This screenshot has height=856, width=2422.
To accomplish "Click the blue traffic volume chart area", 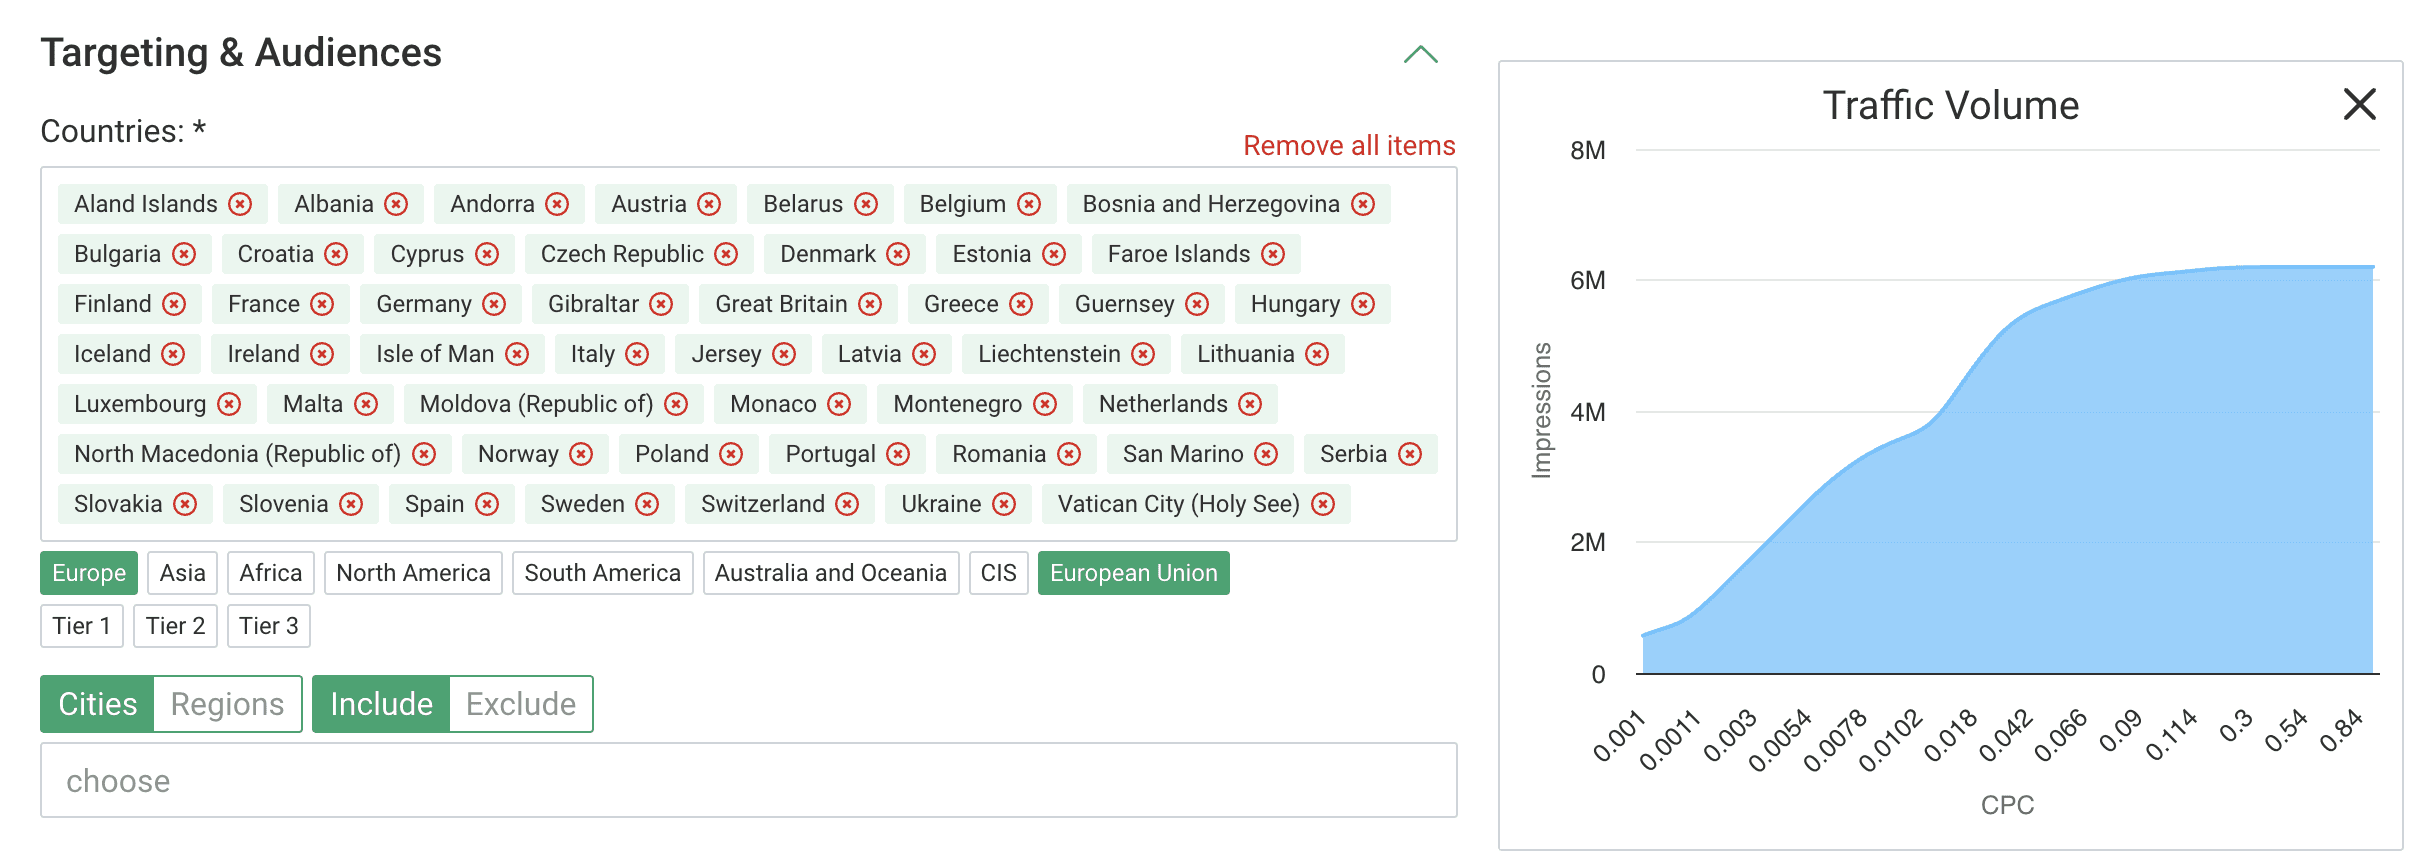I will coord(2100,500).
